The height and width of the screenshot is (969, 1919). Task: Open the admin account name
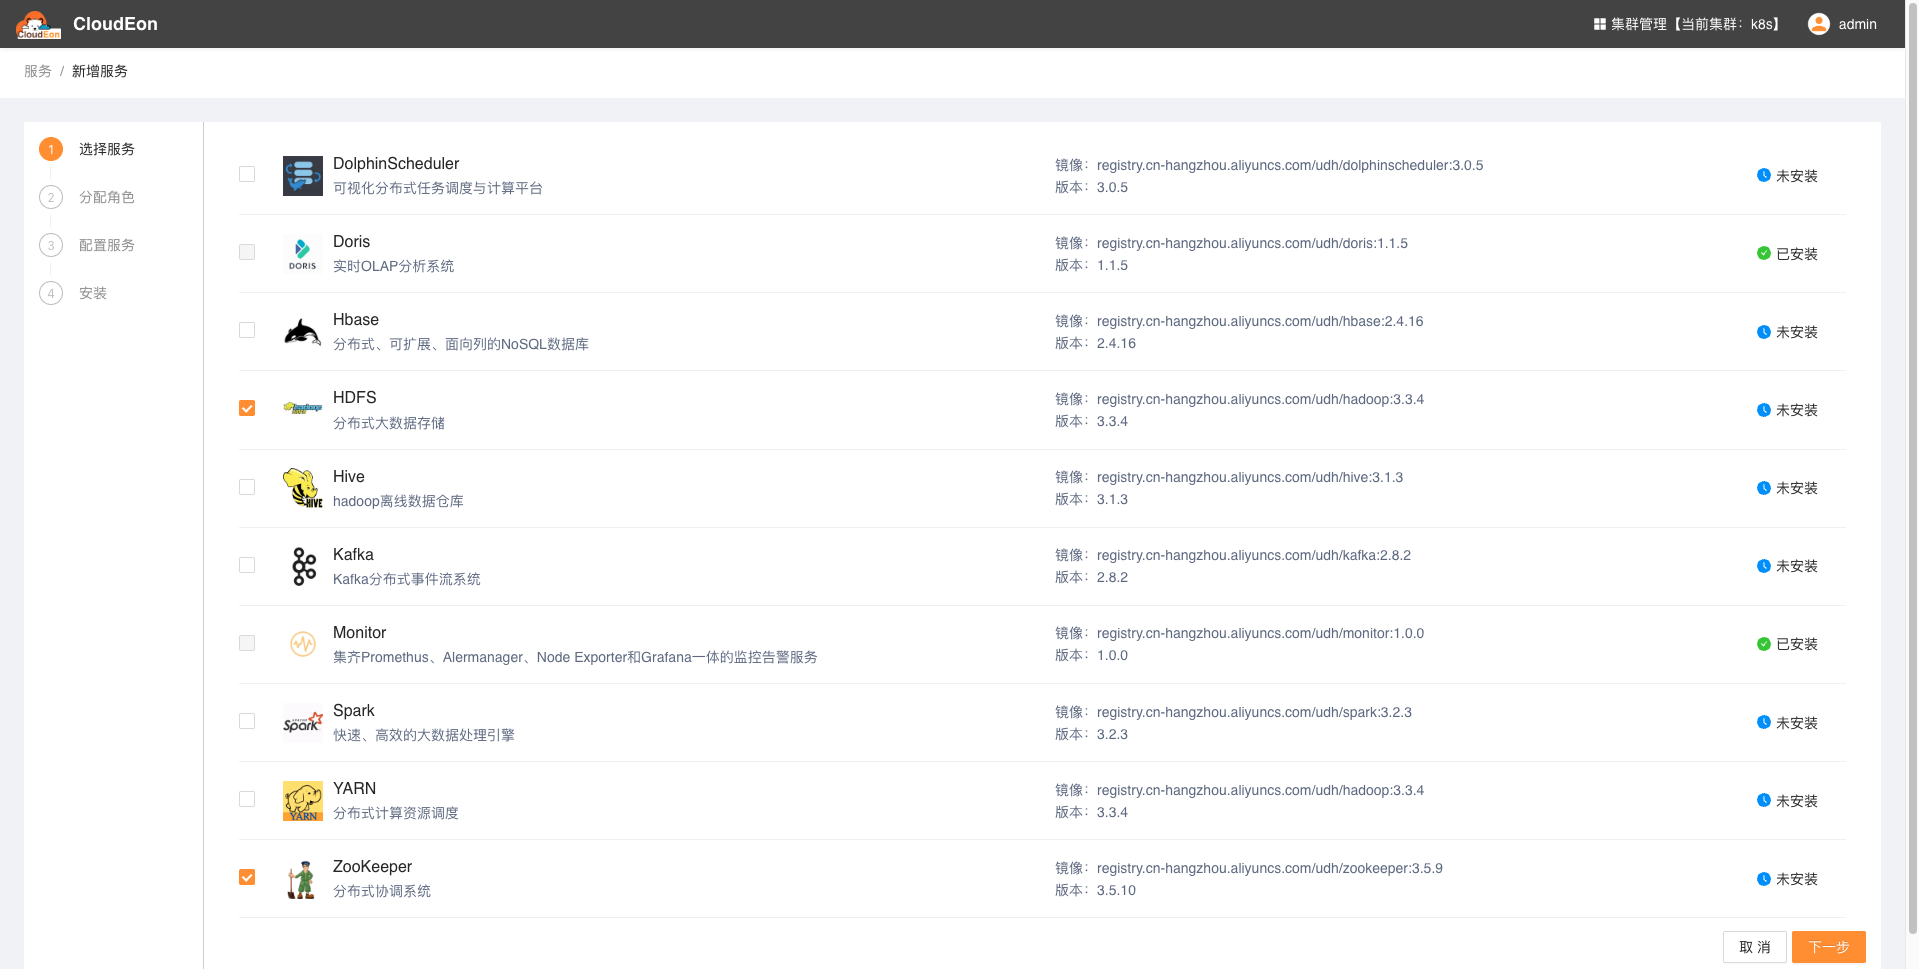pyautogui.click(x=1857, y=24)
